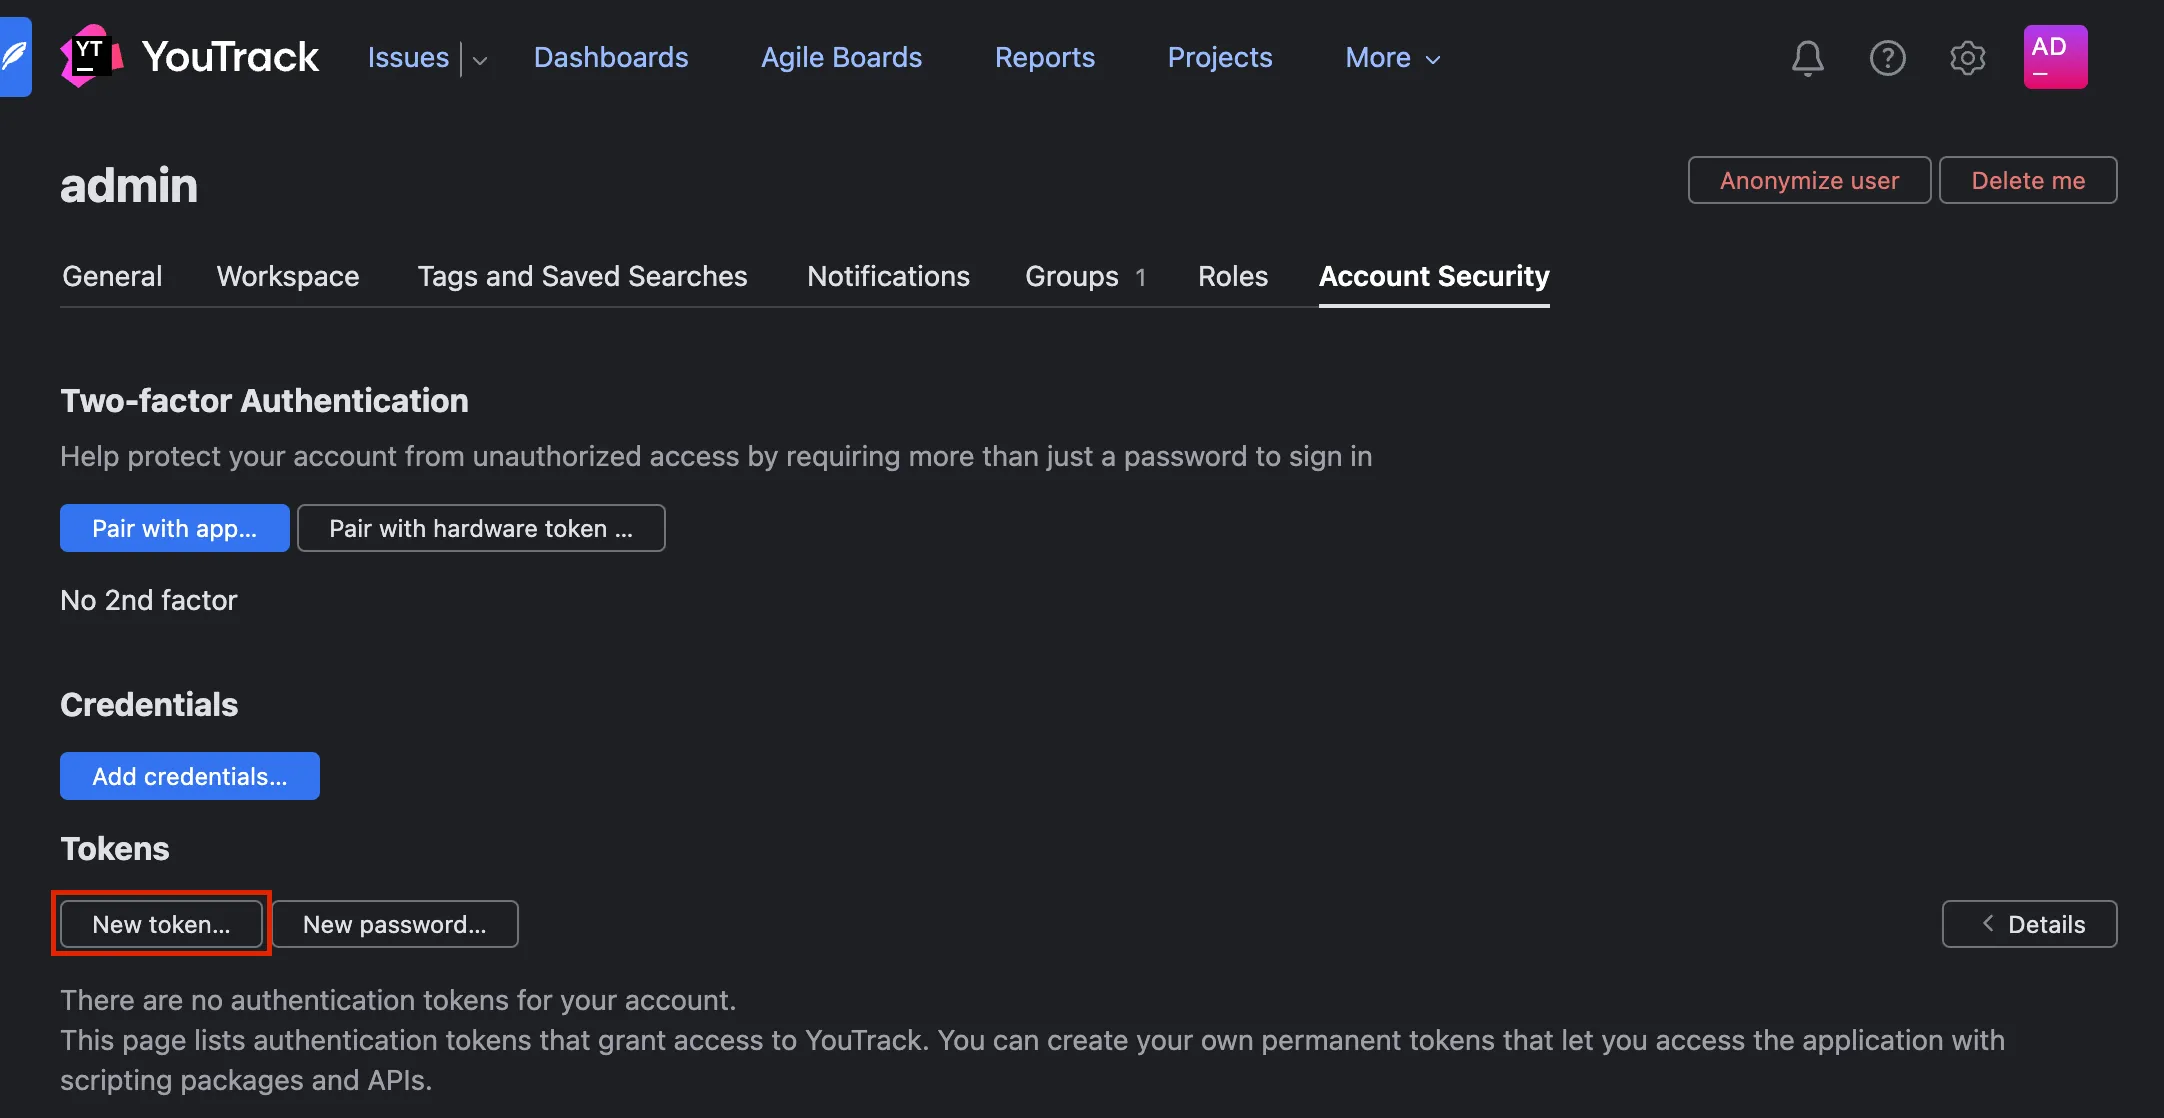This screenshot has width=2164, height=1118.
Task: Open the Notifications tab
Action: tap(888, 276)
